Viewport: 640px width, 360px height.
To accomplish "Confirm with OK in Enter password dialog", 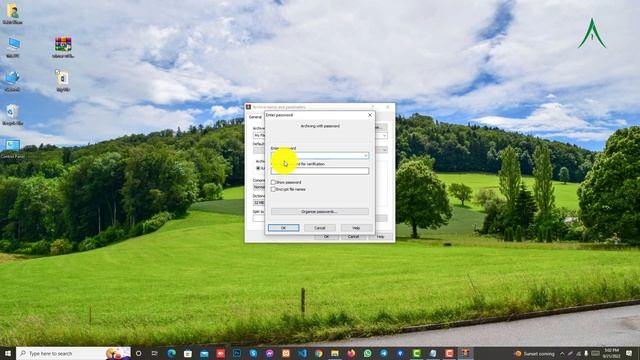I will pyautogui.click(x=284, y=228).
